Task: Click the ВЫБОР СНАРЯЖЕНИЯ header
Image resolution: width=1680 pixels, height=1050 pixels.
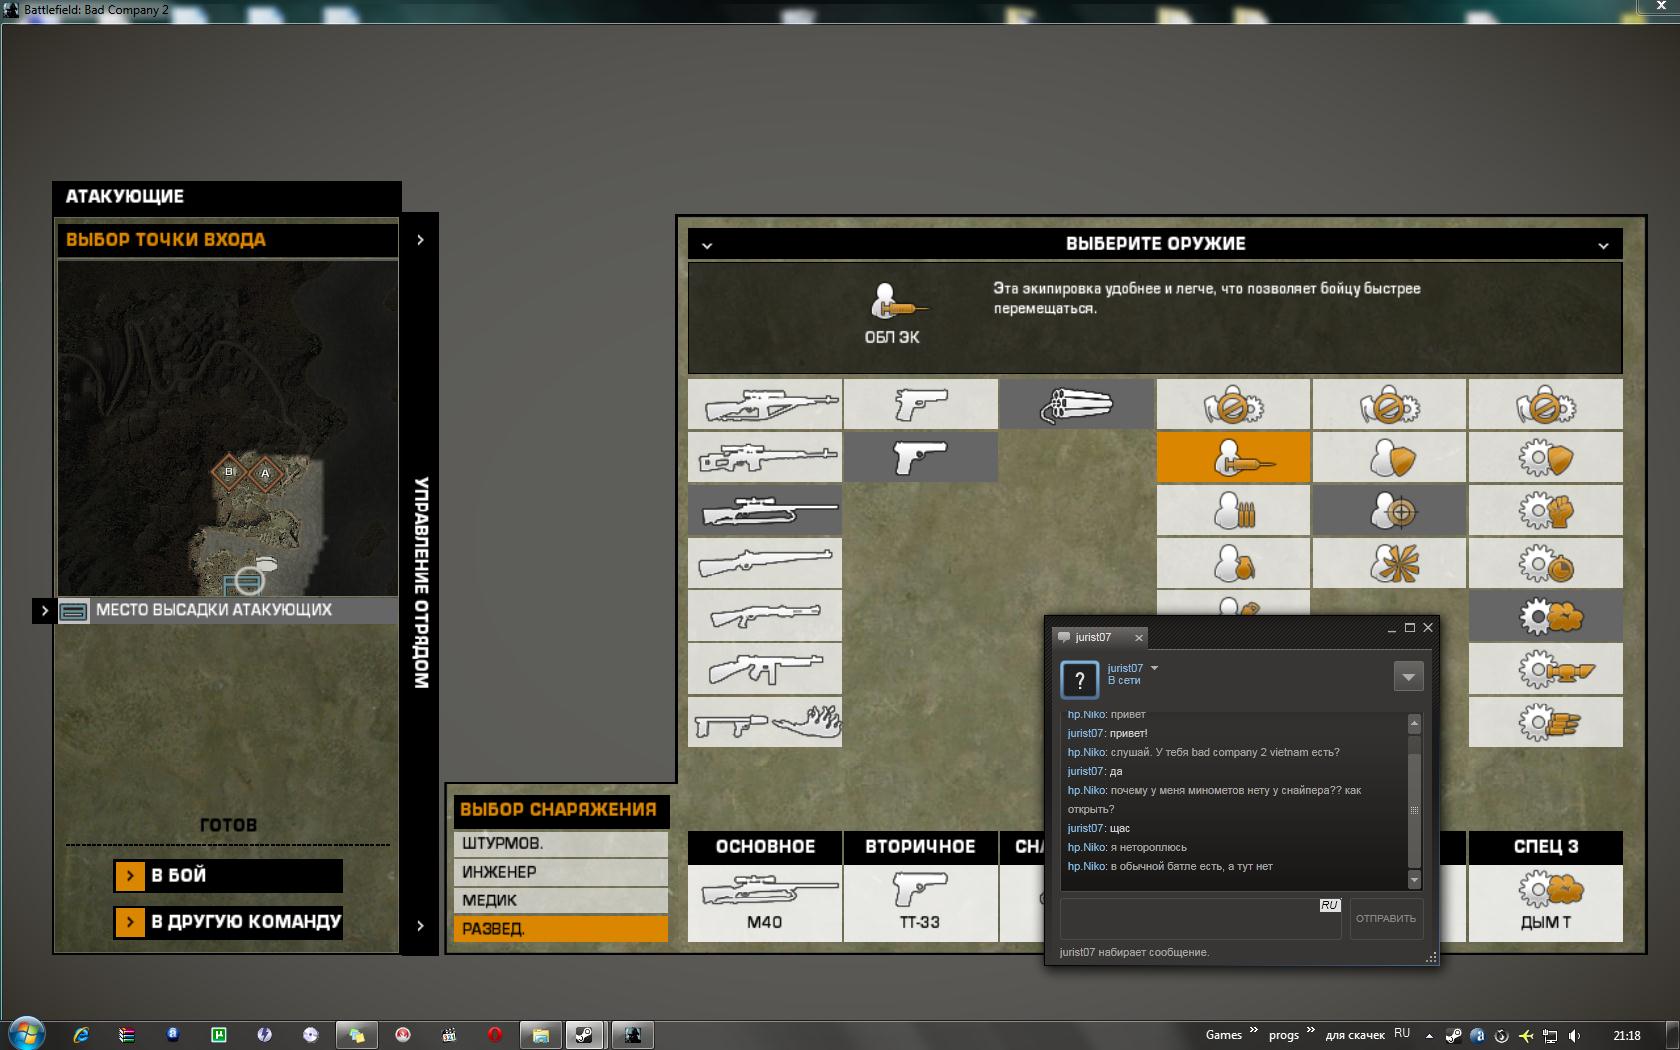Action: point(560,810)
